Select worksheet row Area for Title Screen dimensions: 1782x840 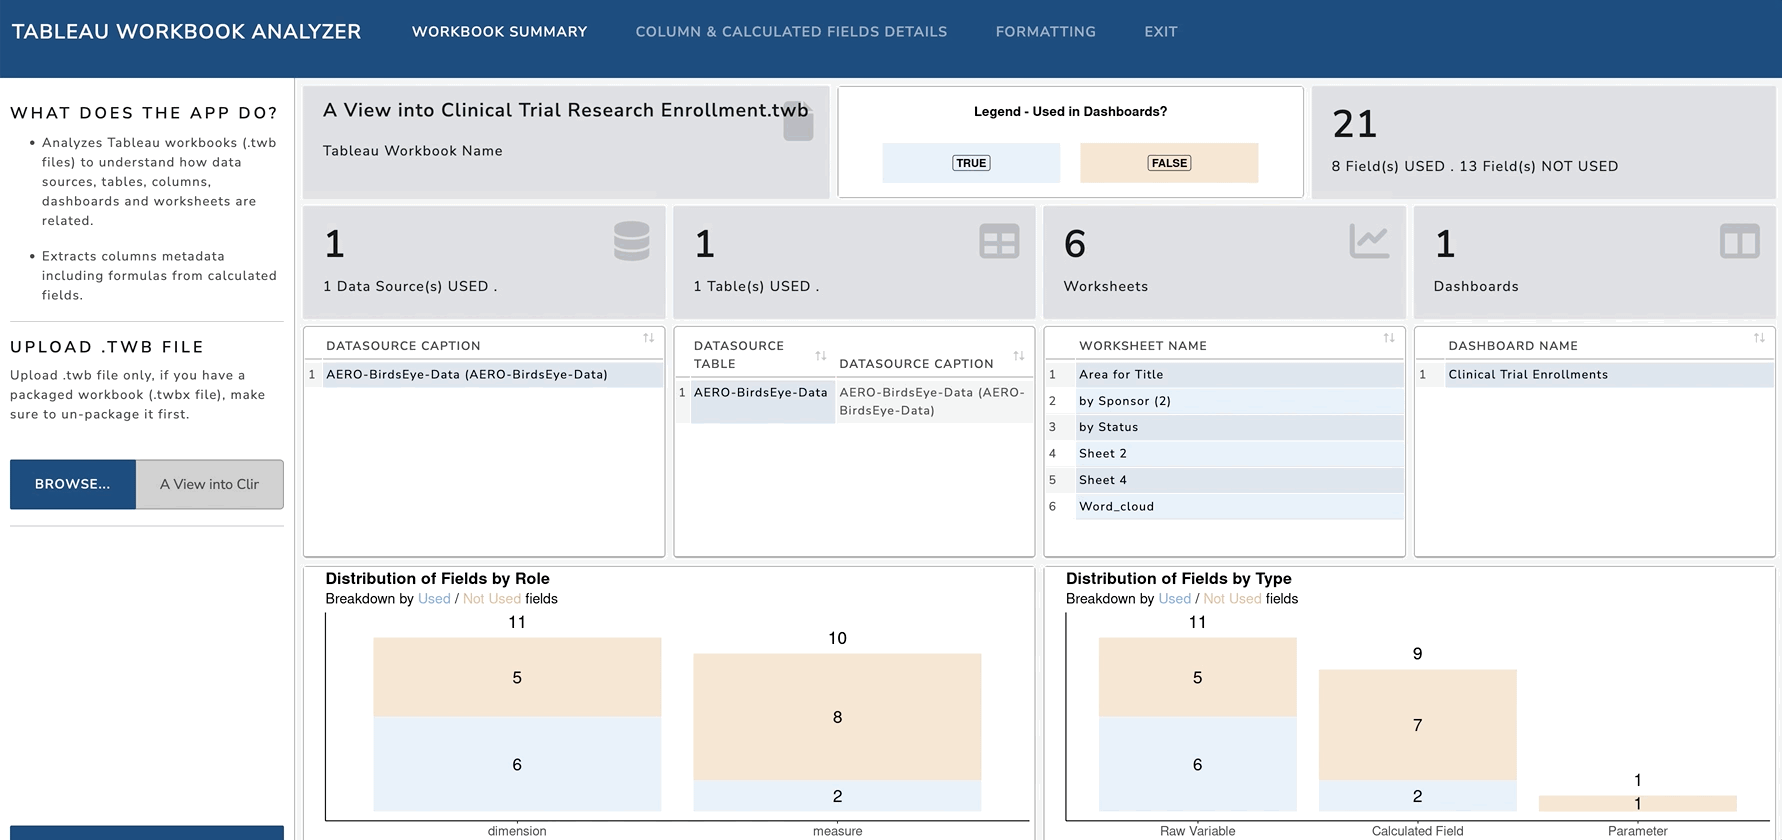click(x=1224, y=375)
